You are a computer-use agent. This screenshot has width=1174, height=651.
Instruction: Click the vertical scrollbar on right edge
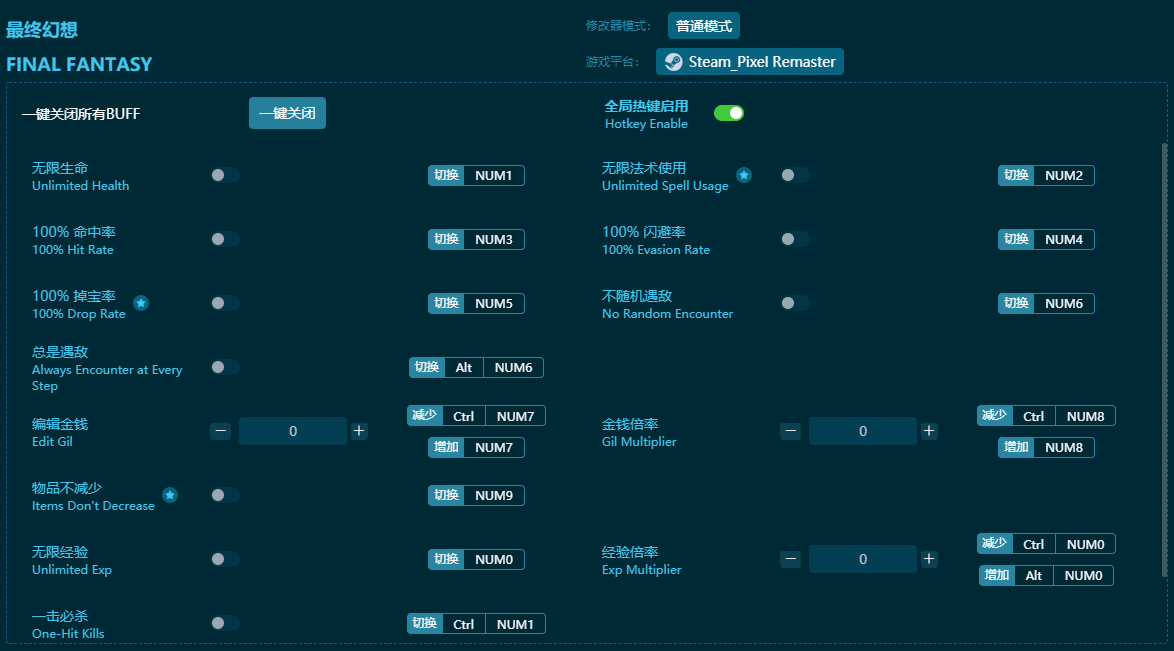(1163, 360)
